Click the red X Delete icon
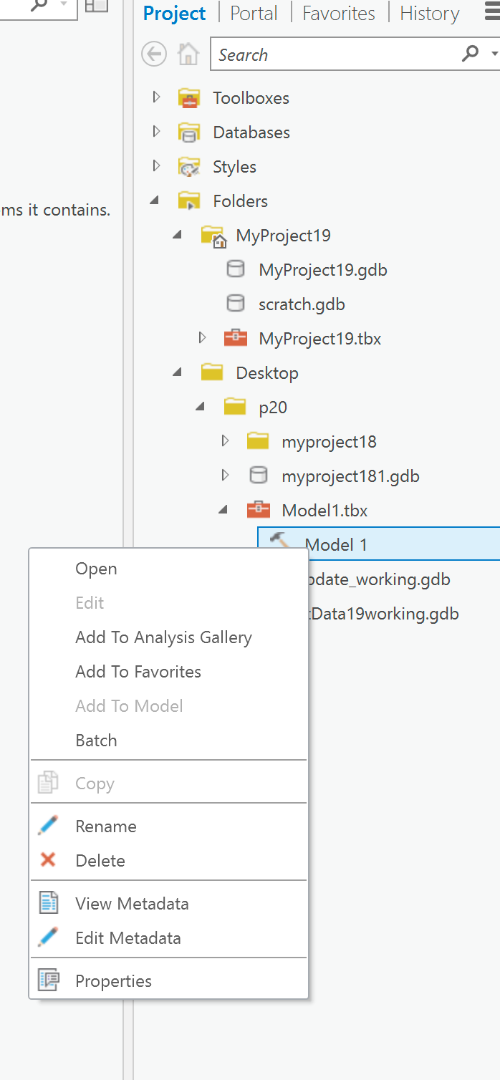The height and width of the screenshot is (1080, 500). click(x=48, y=860)
